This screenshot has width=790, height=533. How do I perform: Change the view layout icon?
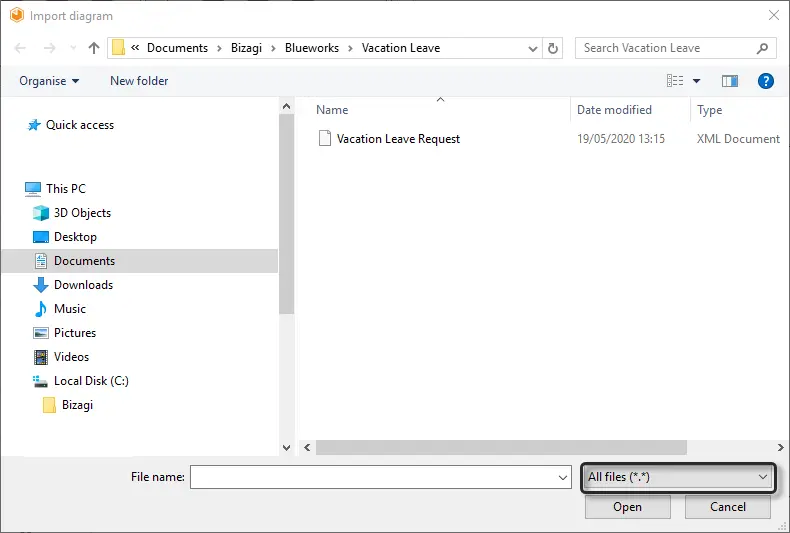(x=675, y=81)
